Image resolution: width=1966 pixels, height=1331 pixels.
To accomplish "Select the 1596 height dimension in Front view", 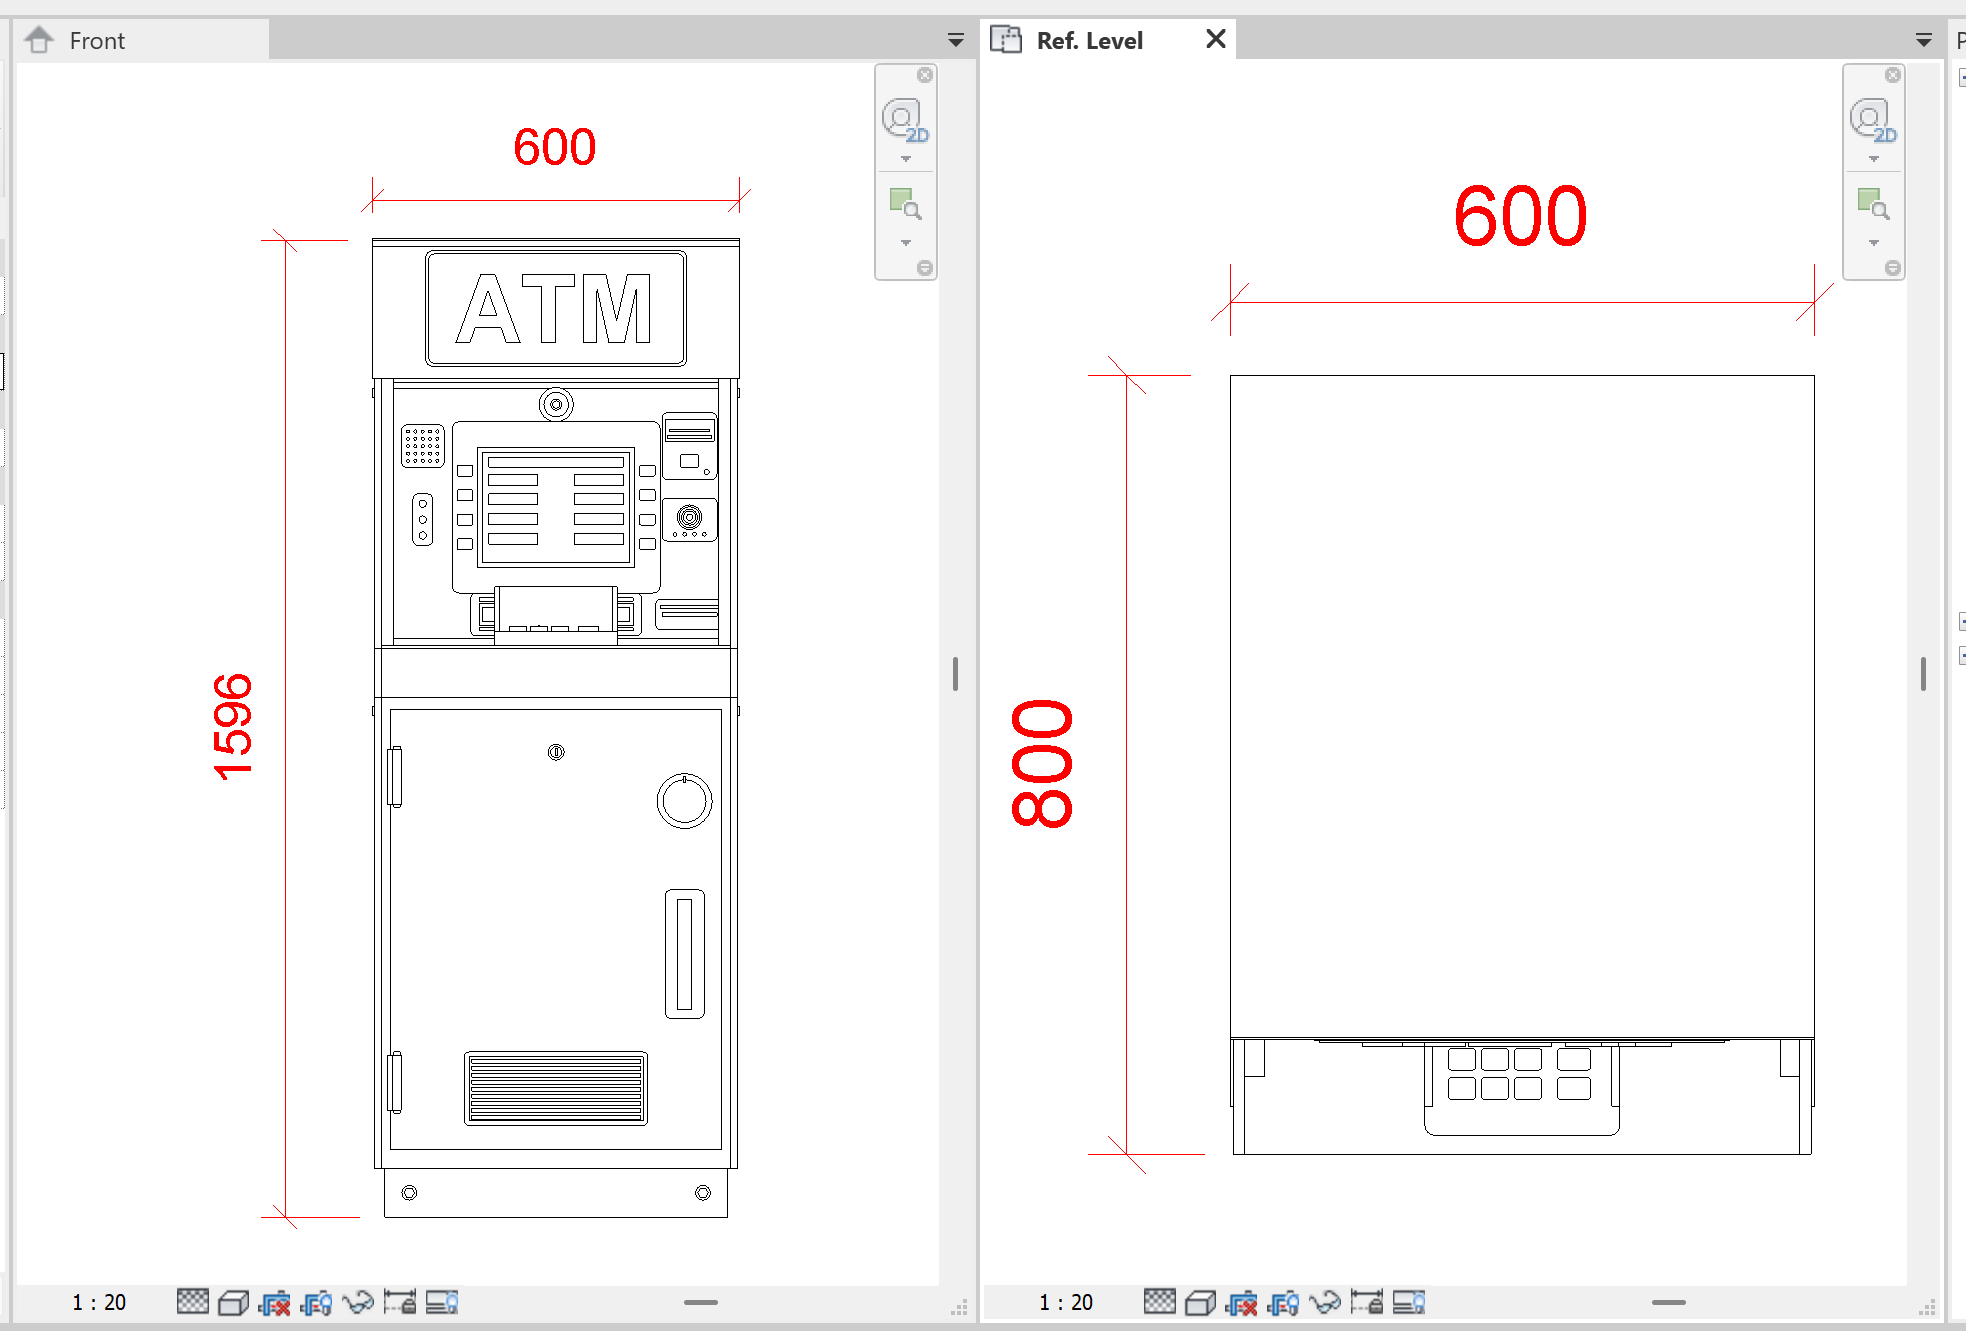I will pos(233,727).
